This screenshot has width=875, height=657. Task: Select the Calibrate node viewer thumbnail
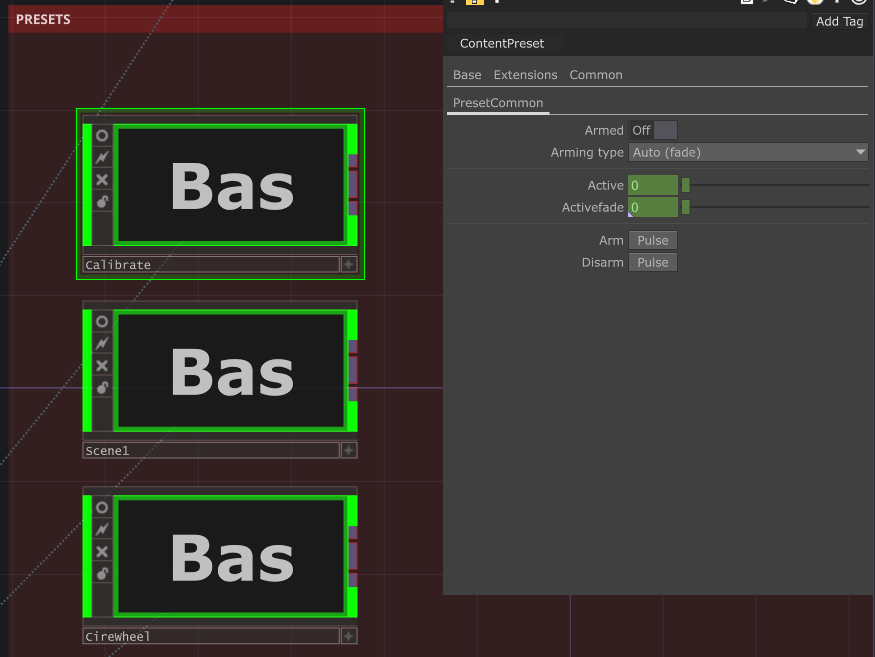tap(231, 185)
